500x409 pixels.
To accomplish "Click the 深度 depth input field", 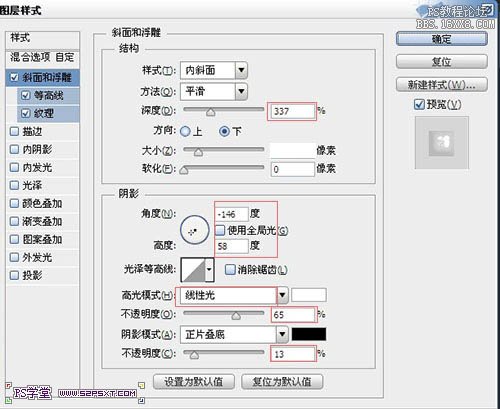I will tap(292, 111).
